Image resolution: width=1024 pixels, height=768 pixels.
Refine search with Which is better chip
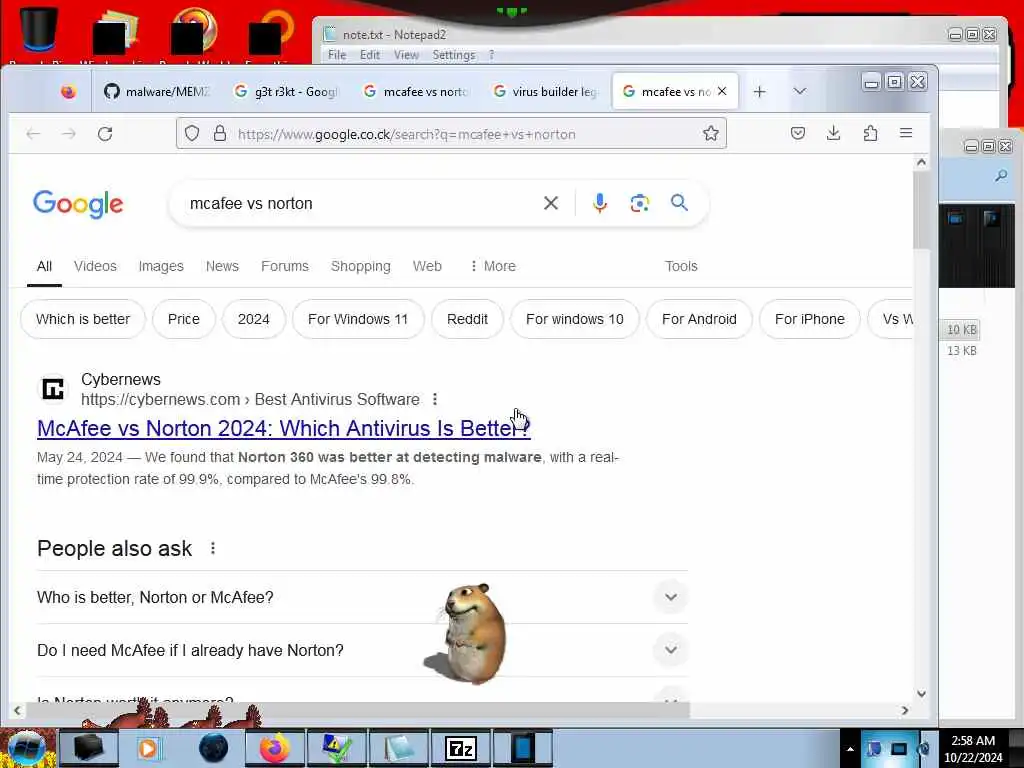pos(83,319)
